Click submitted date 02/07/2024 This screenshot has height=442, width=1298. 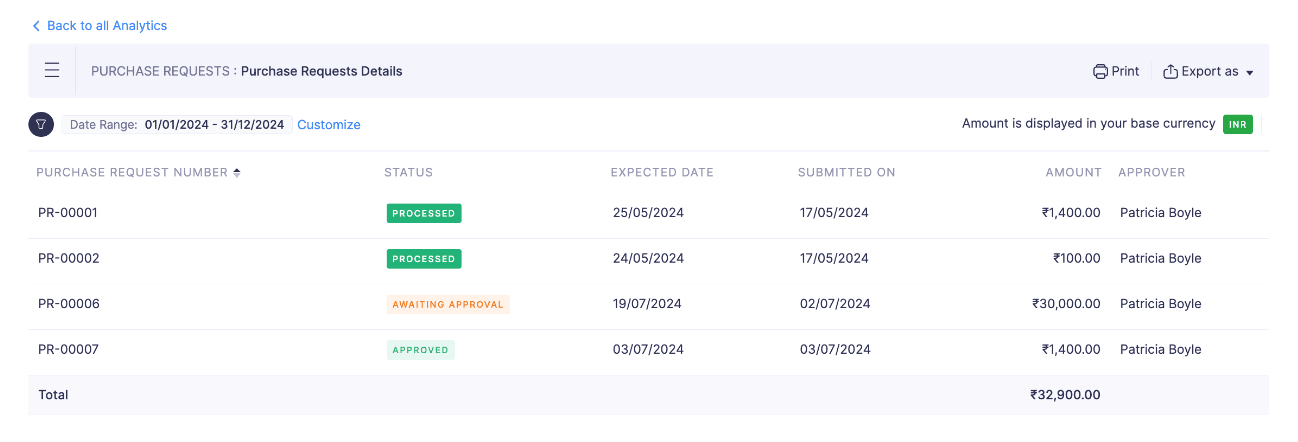(x=835, y=304)
